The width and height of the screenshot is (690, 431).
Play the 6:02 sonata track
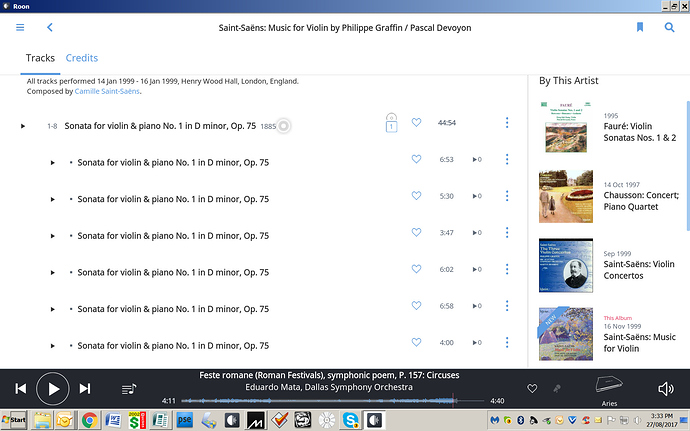(x=52, y=273)
